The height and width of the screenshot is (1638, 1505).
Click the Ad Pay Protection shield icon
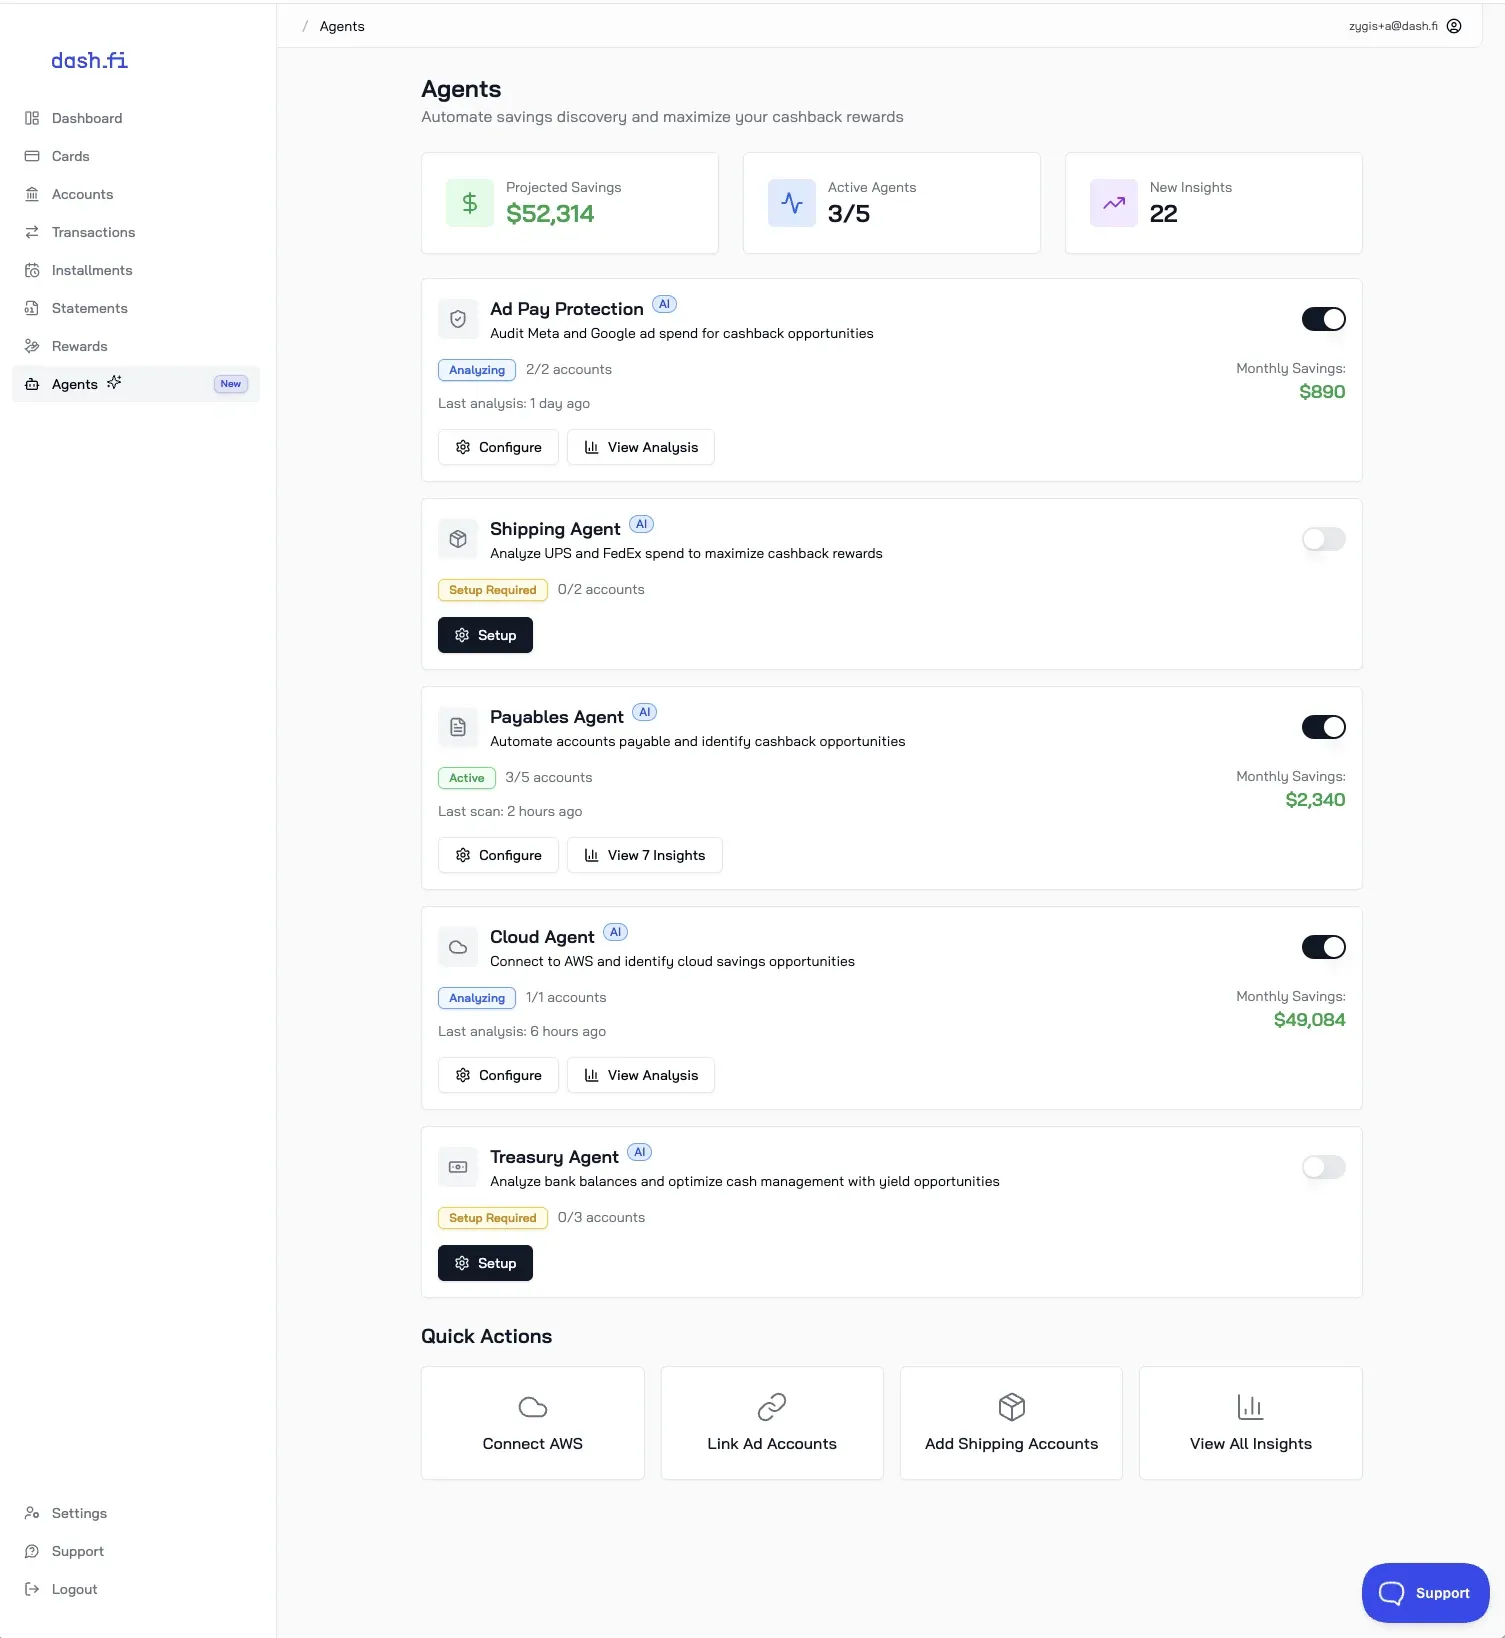pos(458,319)
